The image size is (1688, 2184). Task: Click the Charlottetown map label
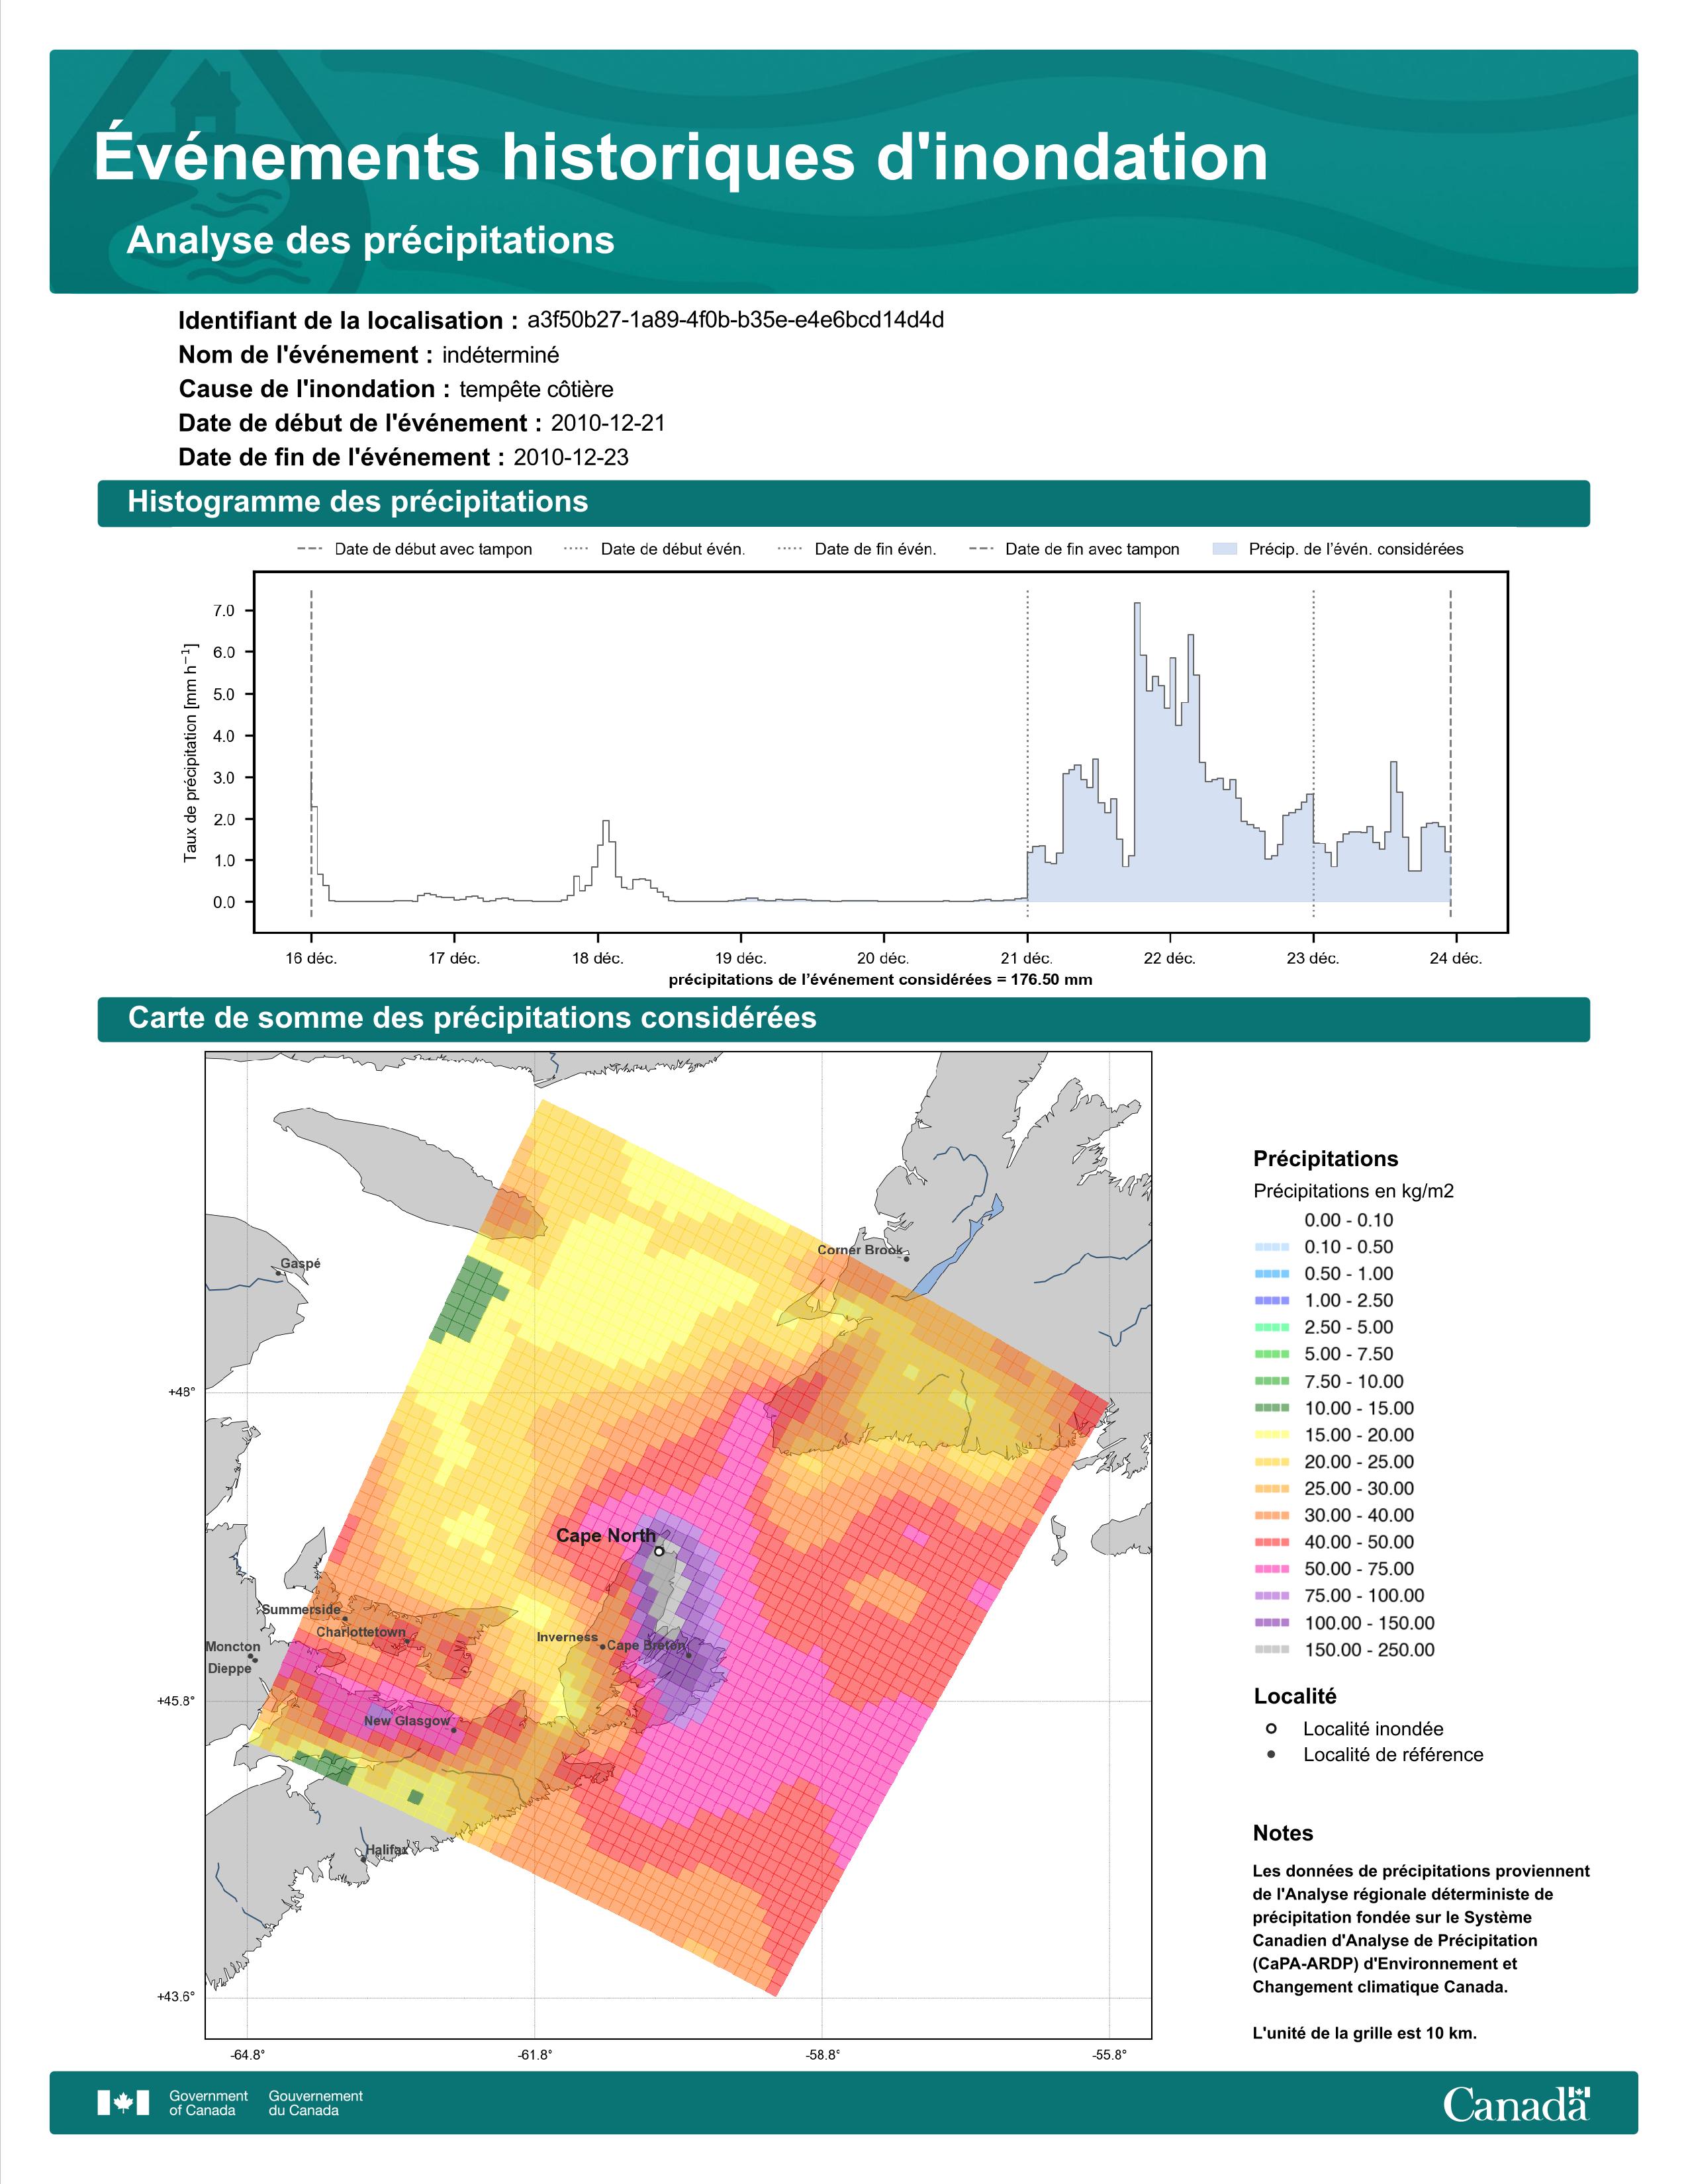(361, 1632)
